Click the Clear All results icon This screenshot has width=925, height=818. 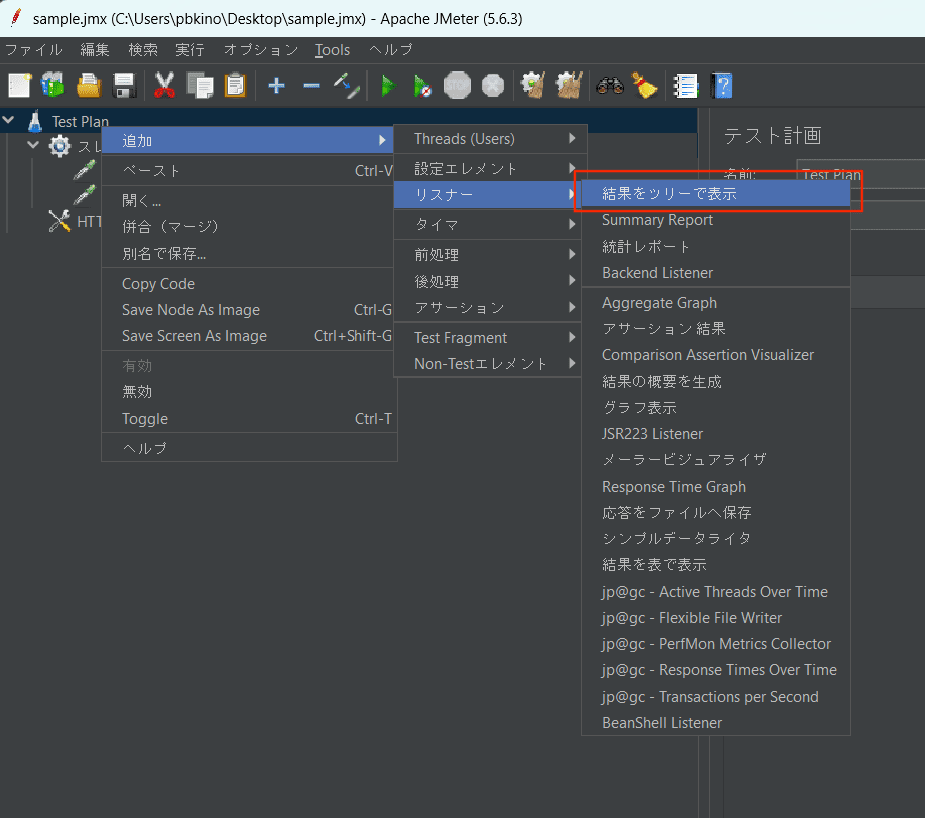569,86
